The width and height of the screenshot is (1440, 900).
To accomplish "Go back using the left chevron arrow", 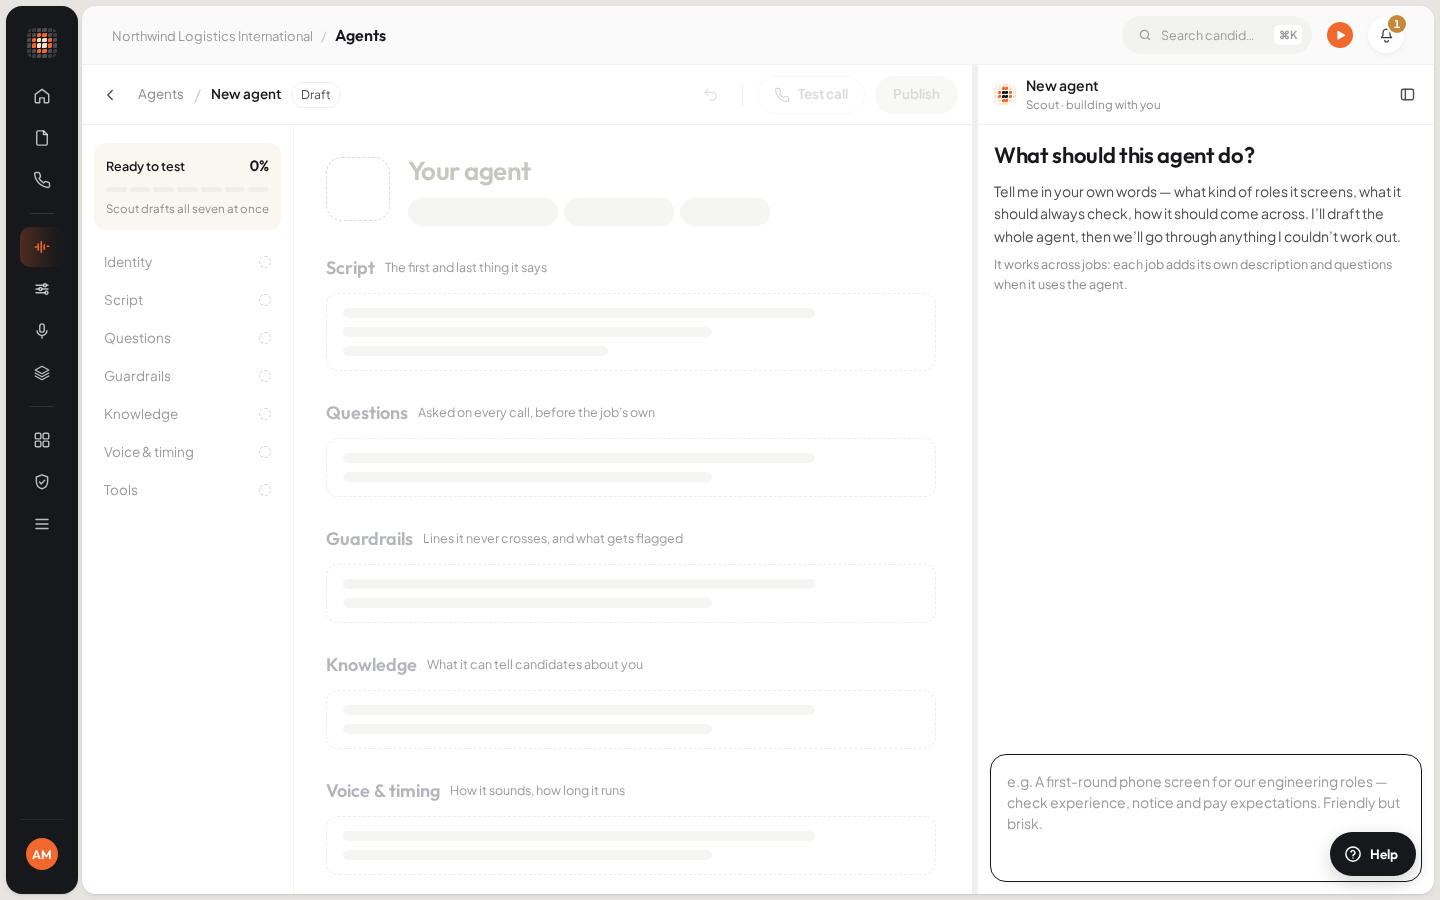I will [110, 95].
